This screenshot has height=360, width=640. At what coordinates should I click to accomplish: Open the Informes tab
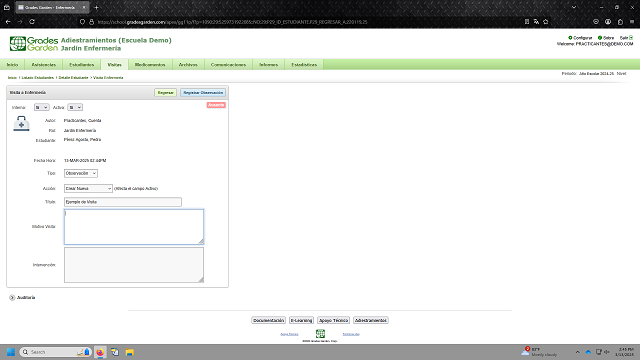pos(268,64)
